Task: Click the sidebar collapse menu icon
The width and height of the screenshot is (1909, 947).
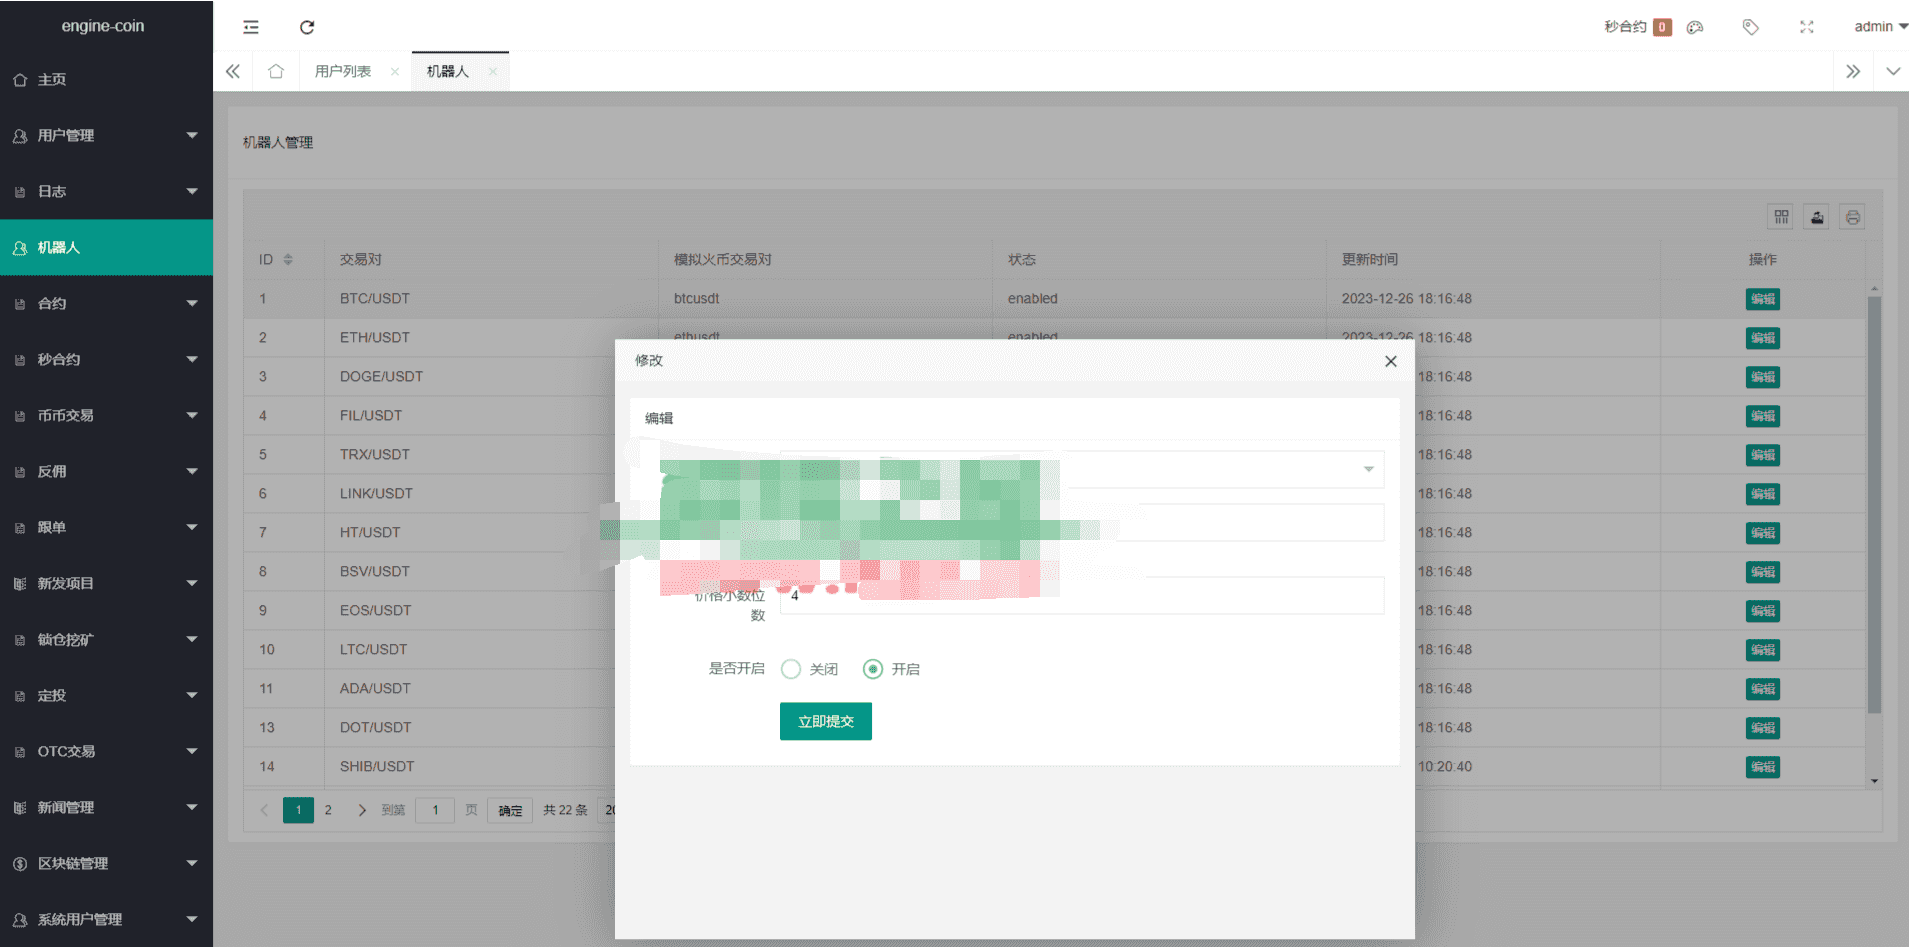Action: [x=251, y=27]
